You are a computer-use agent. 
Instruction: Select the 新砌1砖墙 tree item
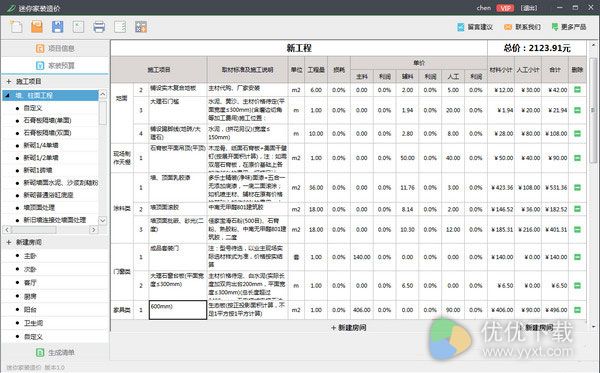(38, 170)
